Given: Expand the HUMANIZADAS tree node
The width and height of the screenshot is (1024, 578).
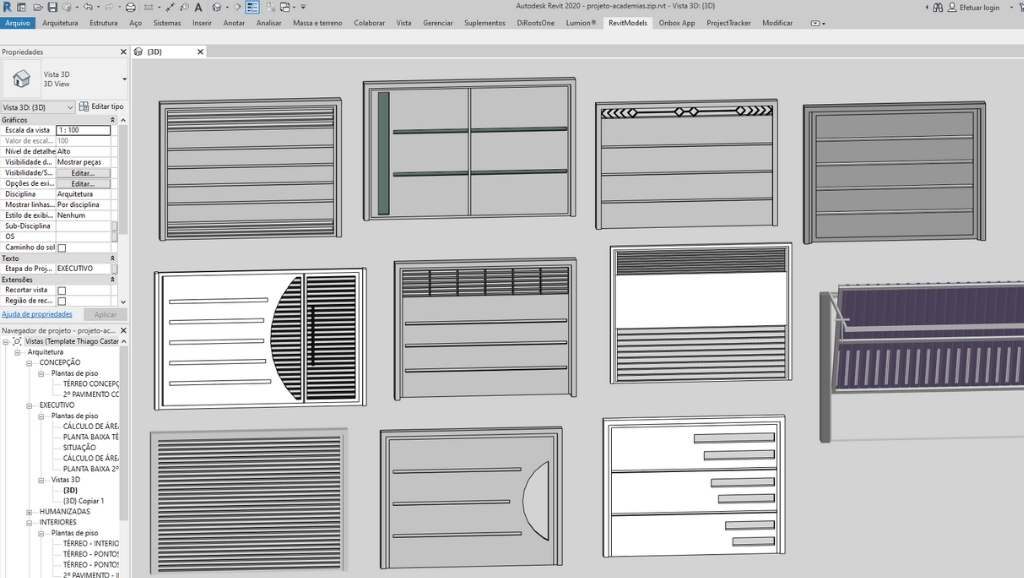Looking at the screenshot, I should click(29, 511).
